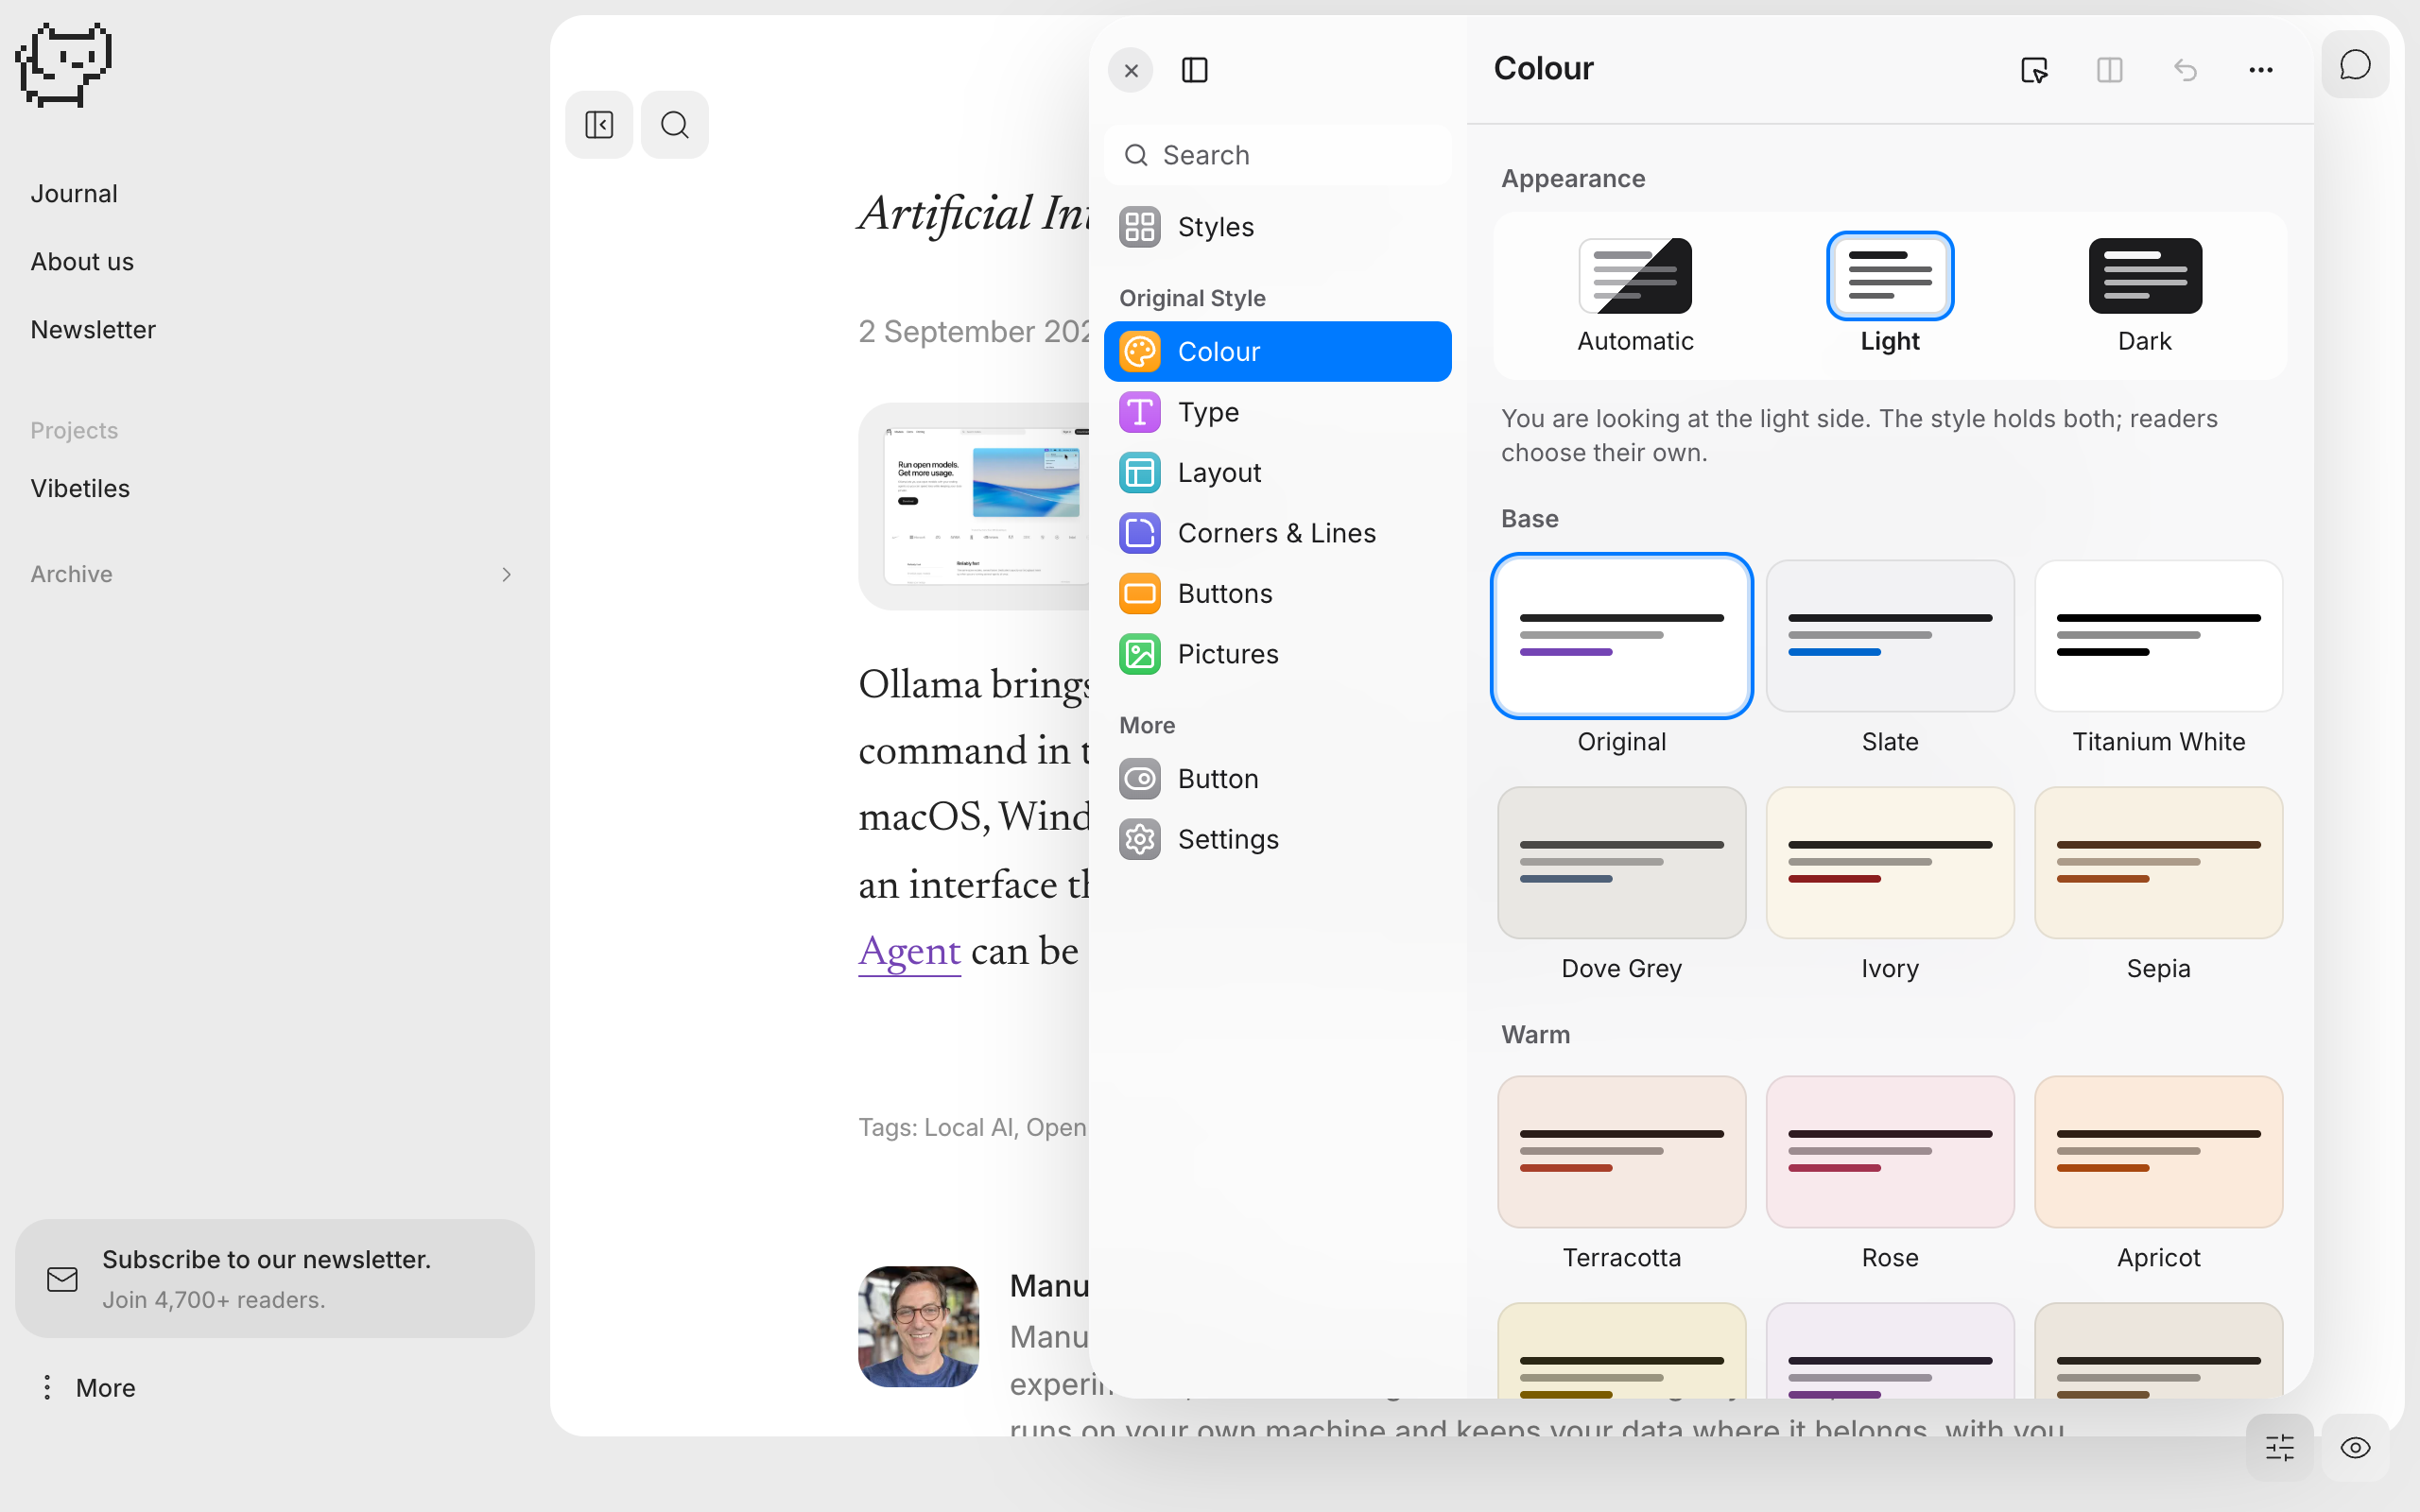Image resolution: width=2420 pixels, height=1512 pixels.
Task: Select the Automatic appearance option
Action: click(1635, 295)
